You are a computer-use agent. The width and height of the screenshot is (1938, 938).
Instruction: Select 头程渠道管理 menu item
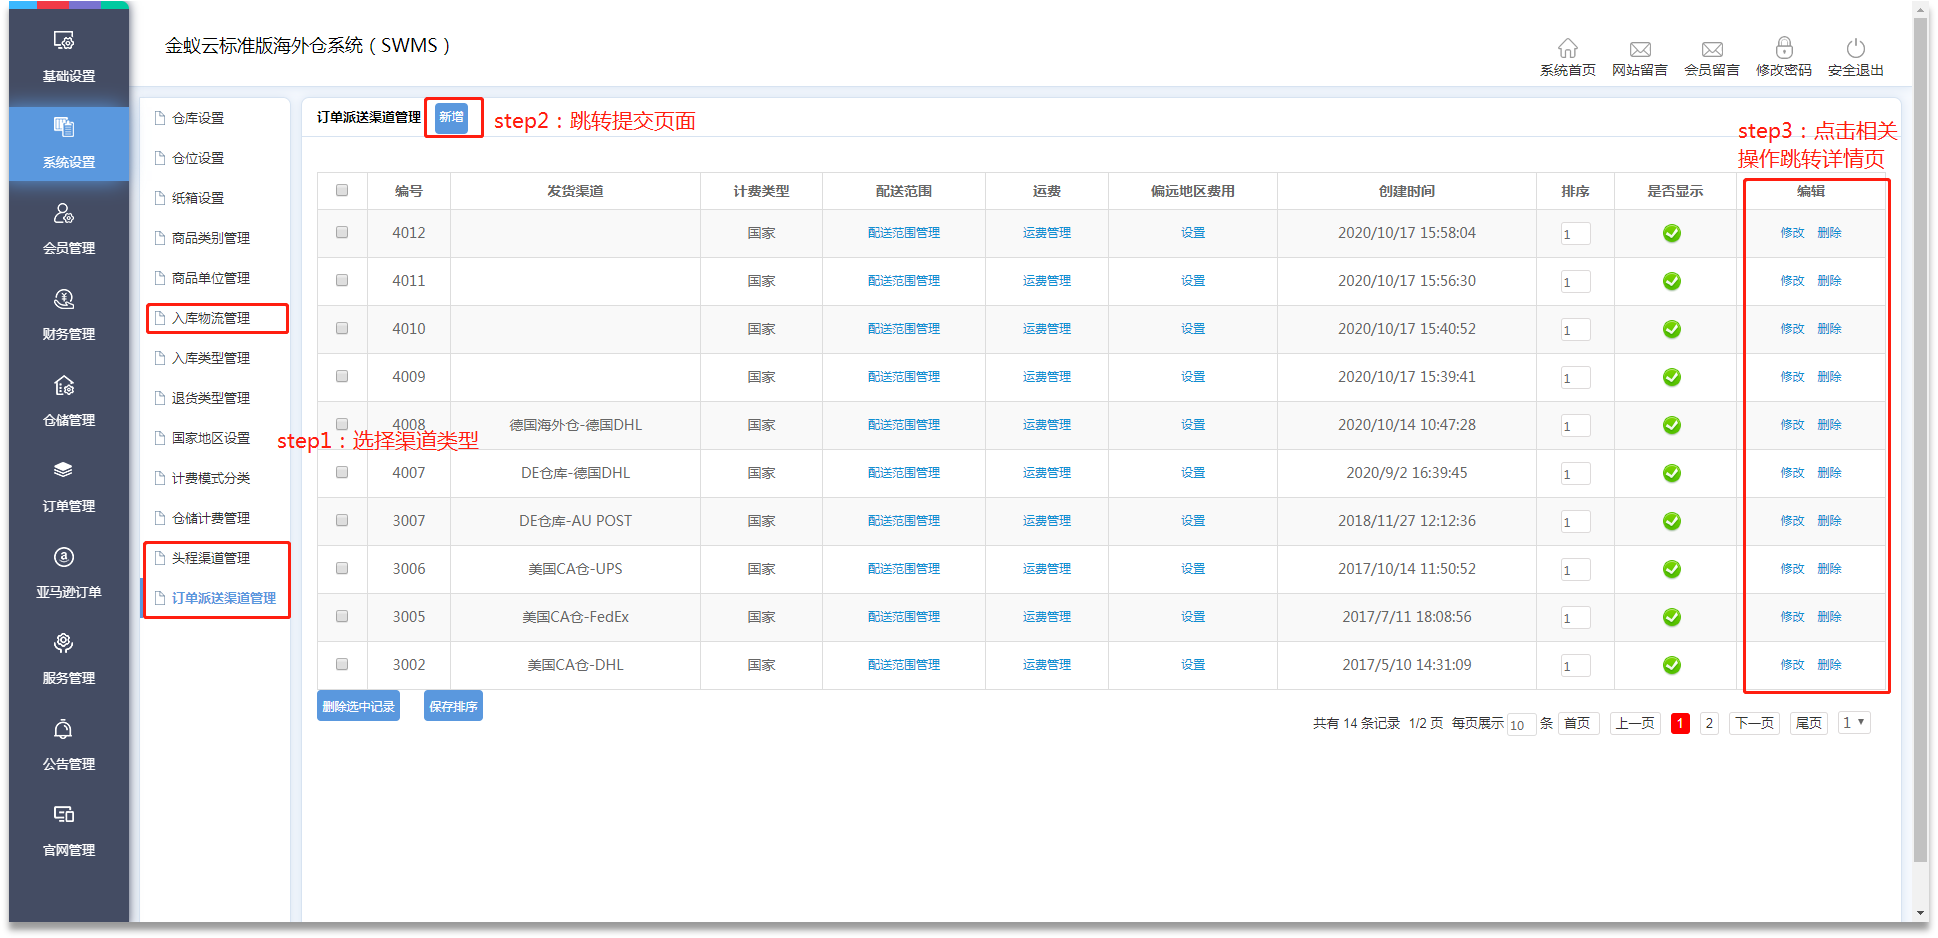pyautogui.click(x=211, y=558)
